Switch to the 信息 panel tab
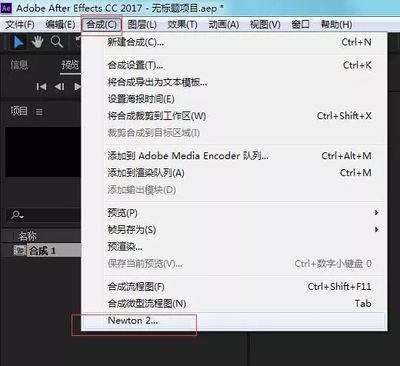 19,65
